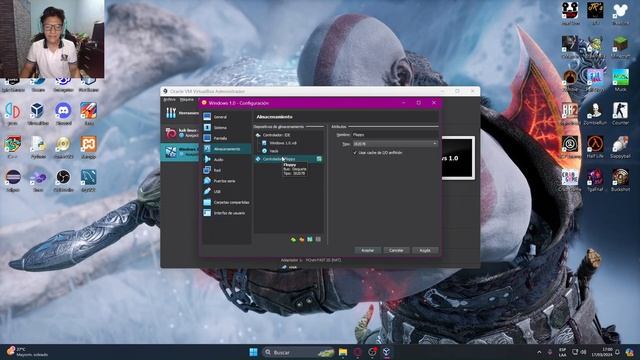This screenshot has width=640, height=360.
Task: Open the MySQL dolphin desktop shortcut
Action: click(89, 180)
